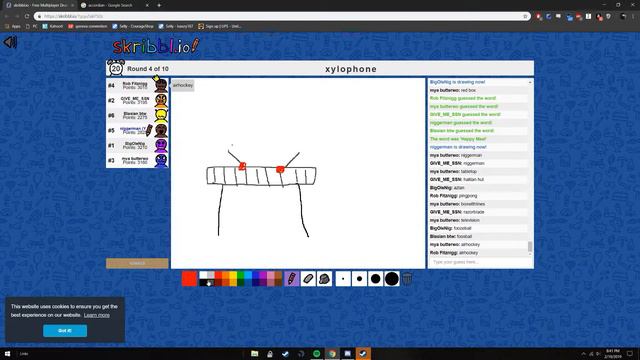
Task: Pick the bright green color swatch
Action: coord(241,276)
